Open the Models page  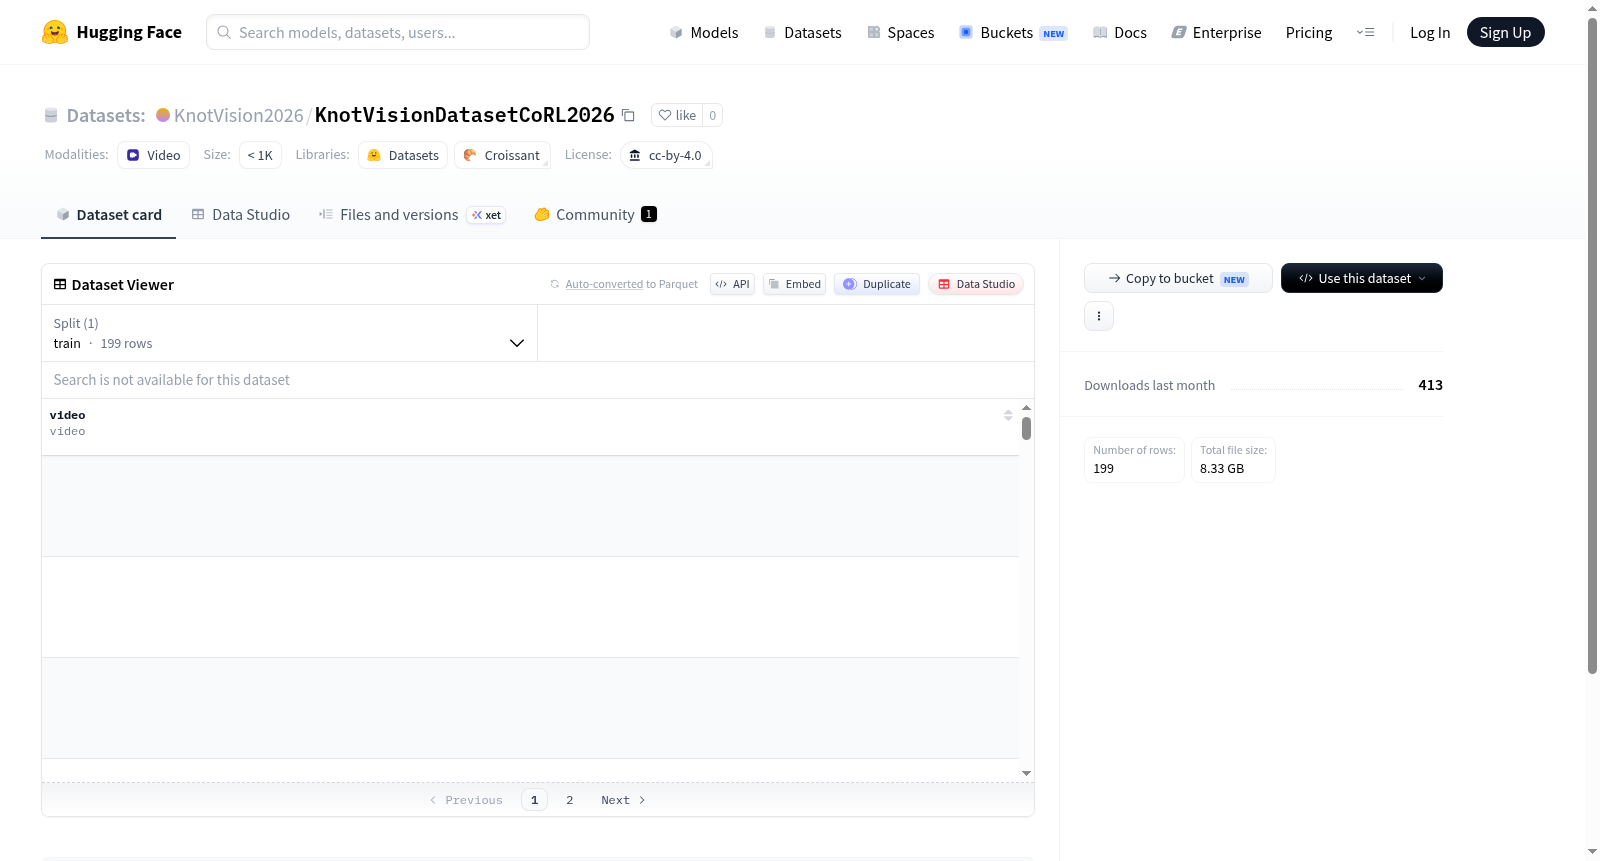(704, 32)
